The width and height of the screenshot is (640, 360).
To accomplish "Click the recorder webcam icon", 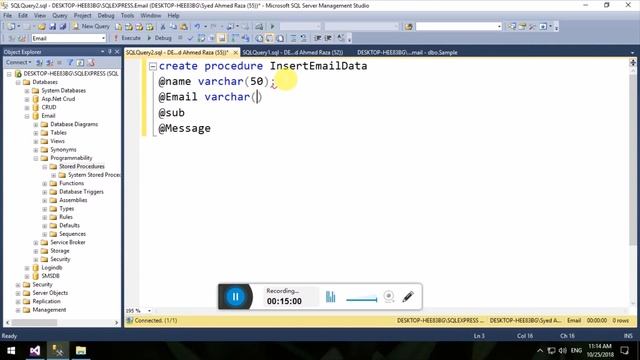I will (x=389, y=296).
